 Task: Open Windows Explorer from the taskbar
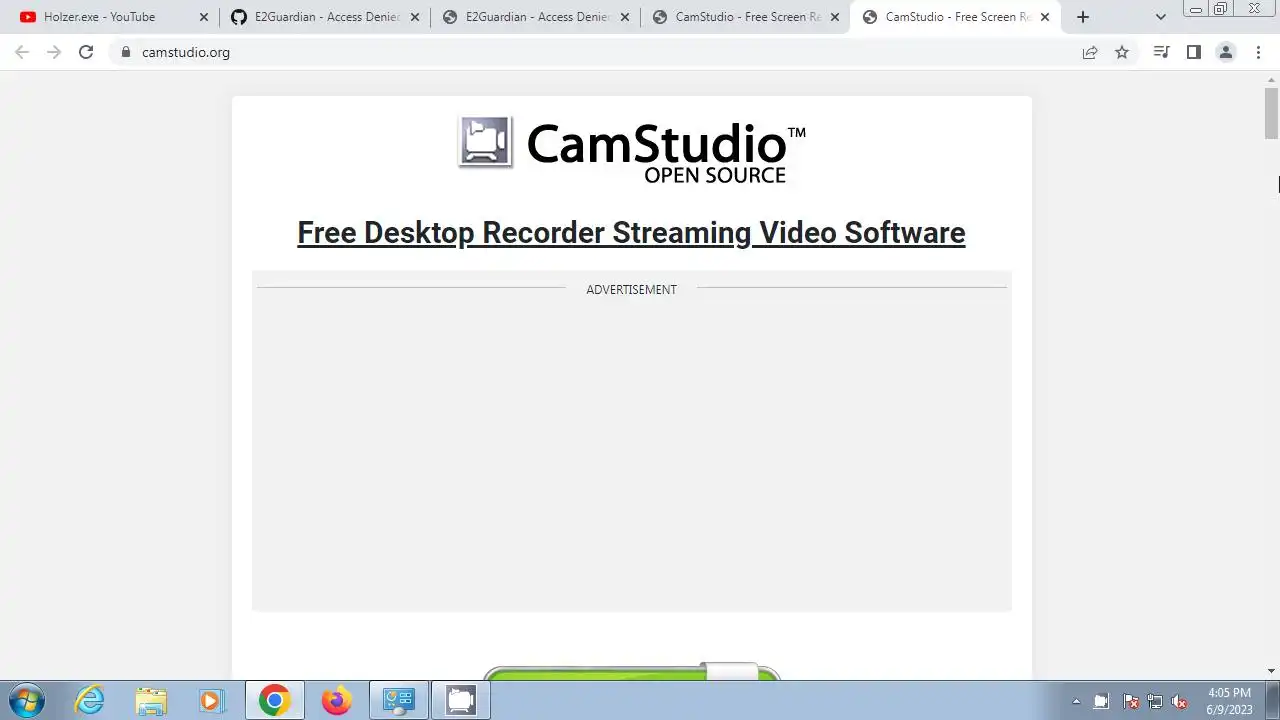coord(151,700)
